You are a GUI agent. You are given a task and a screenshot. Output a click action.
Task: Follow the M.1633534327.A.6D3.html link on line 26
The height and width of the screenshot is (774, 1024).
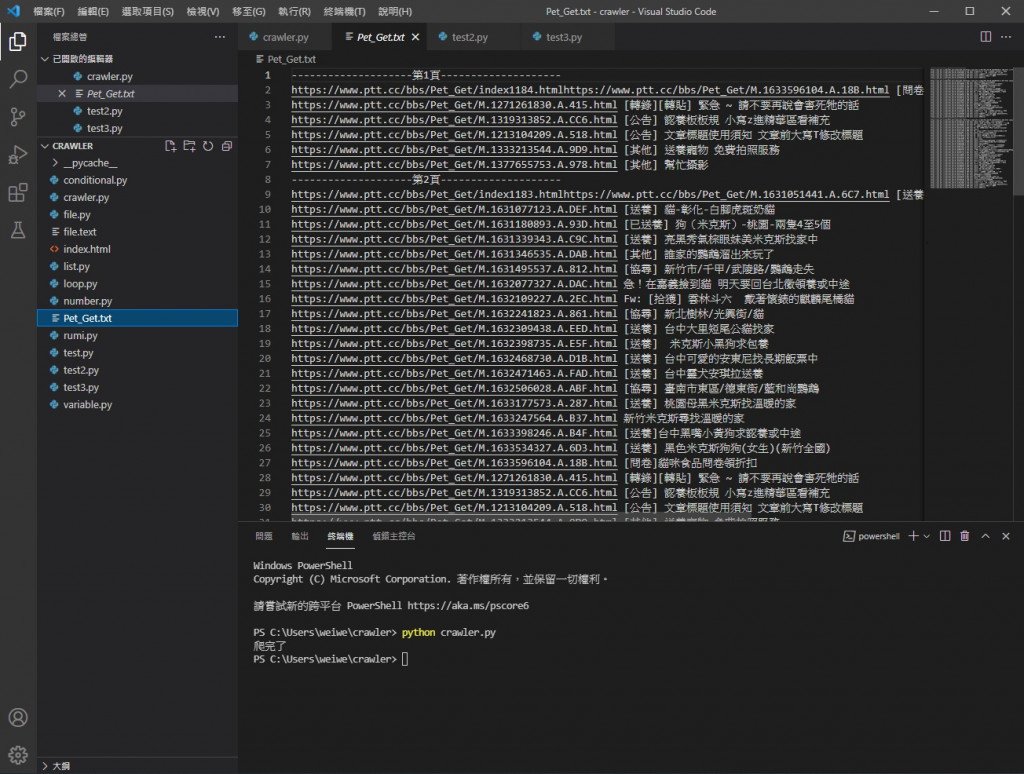pyautogui.click(x=454, y=447)
